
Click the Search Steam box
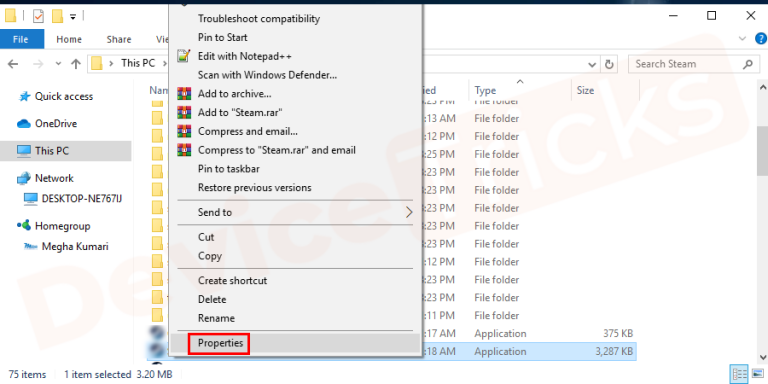click(693, 64)
